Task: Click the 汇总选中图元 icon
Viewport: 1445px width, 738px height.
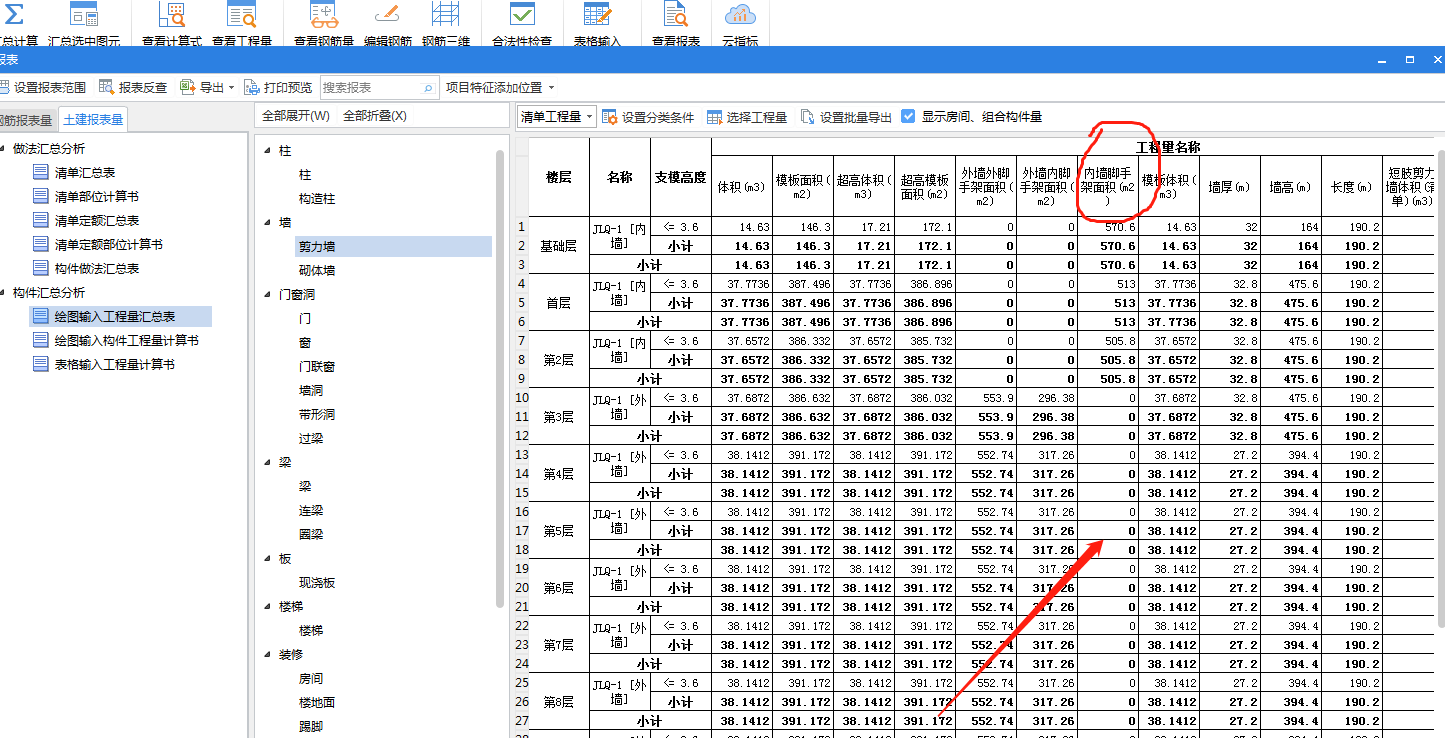Action: [x=84, y=14]
